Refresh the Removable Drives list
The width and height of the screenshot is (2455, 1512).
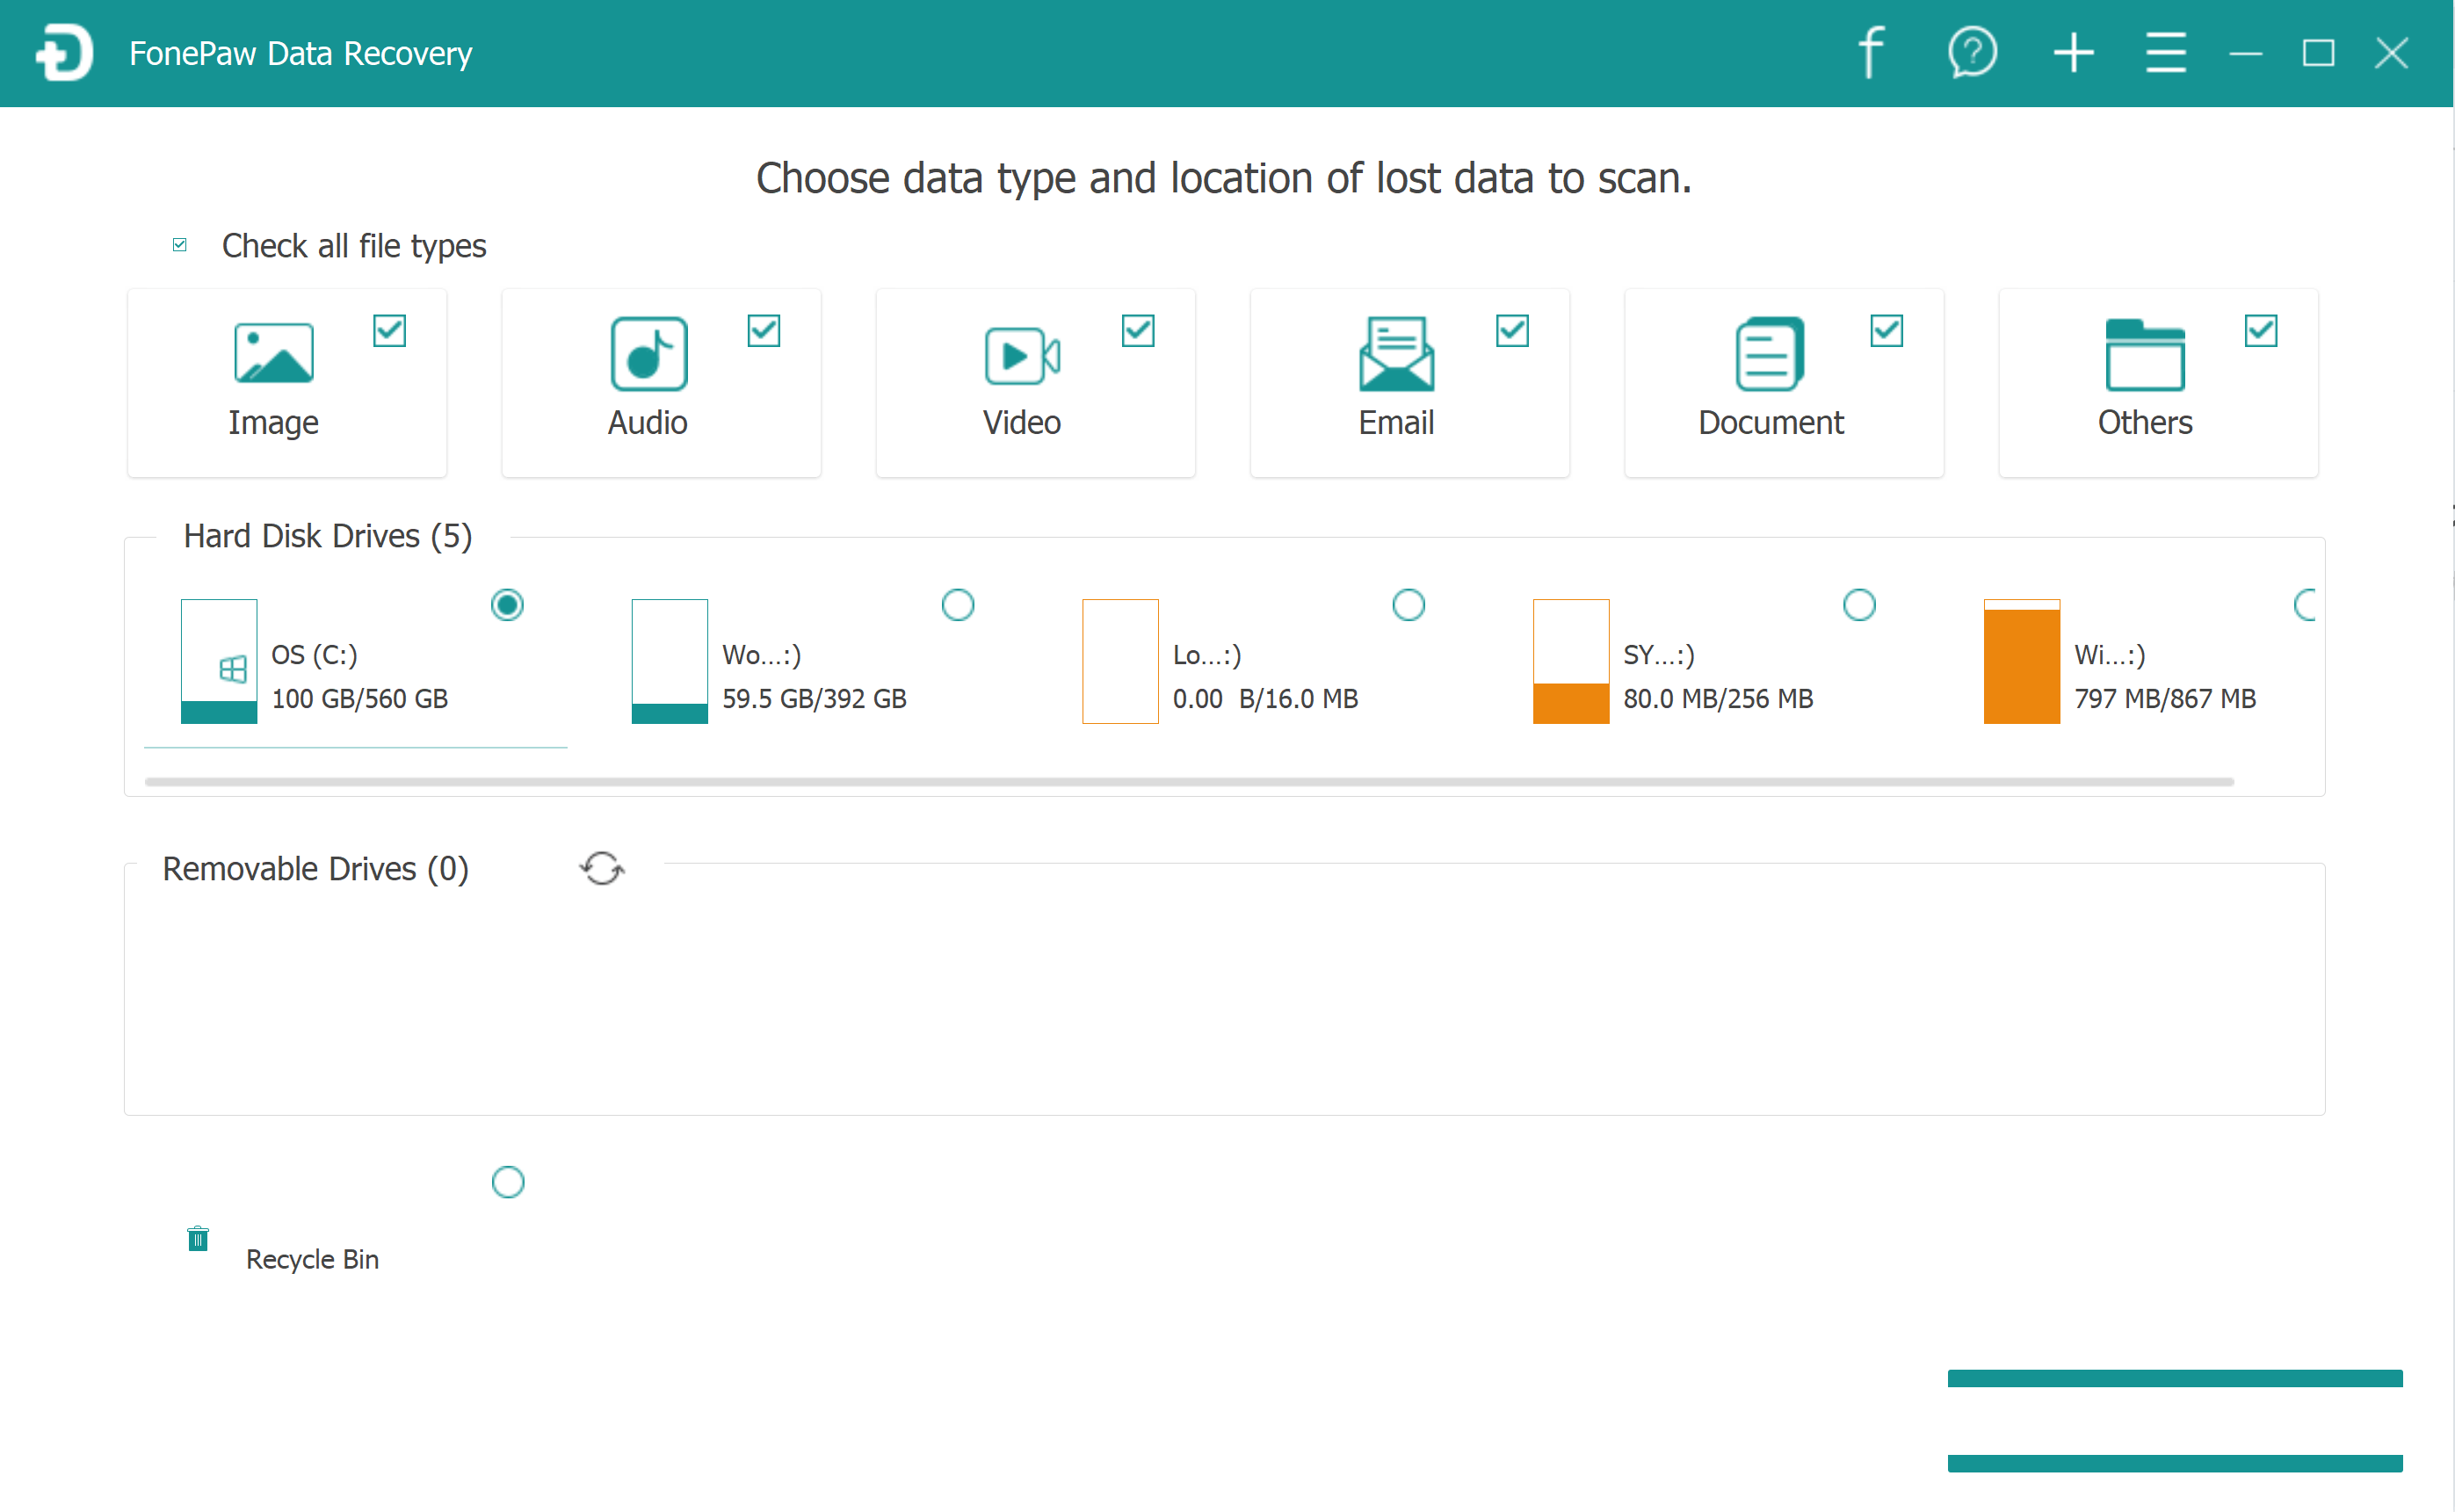pyautogui.click(x=602, y=868)
